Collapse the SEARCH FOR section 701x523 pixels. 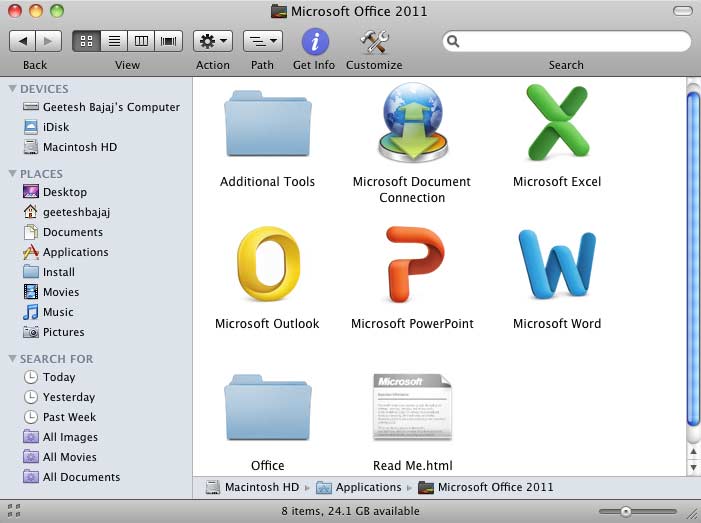tap(13, 359)
